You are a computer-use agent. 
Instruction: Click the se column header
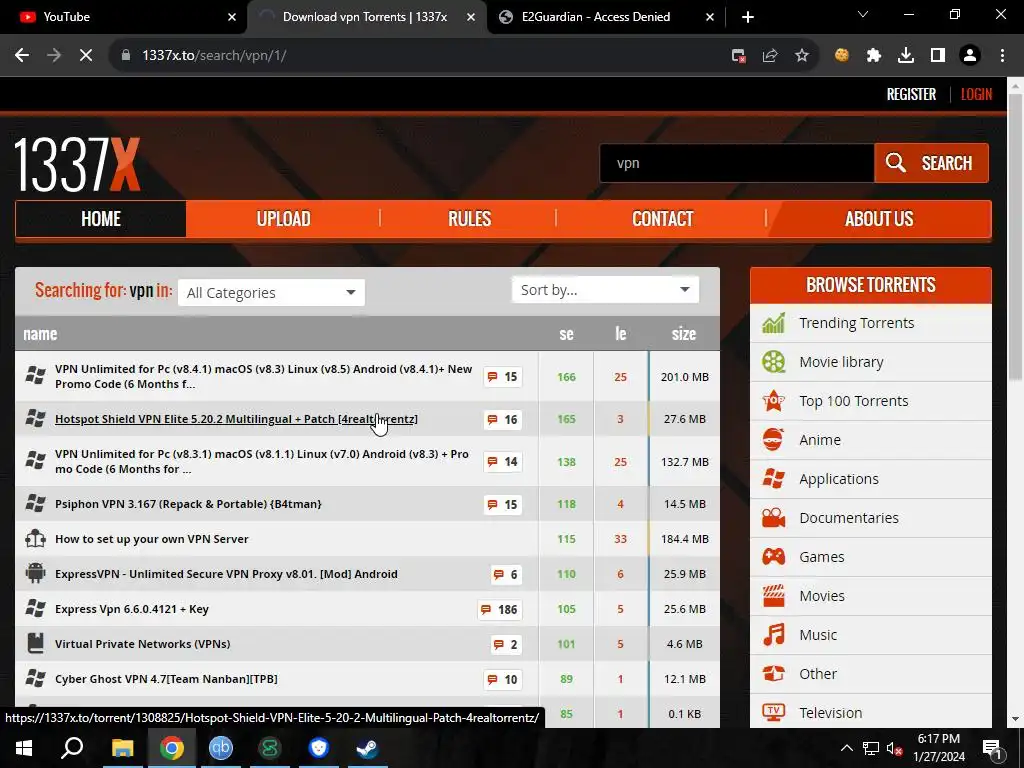coord(566,334)
